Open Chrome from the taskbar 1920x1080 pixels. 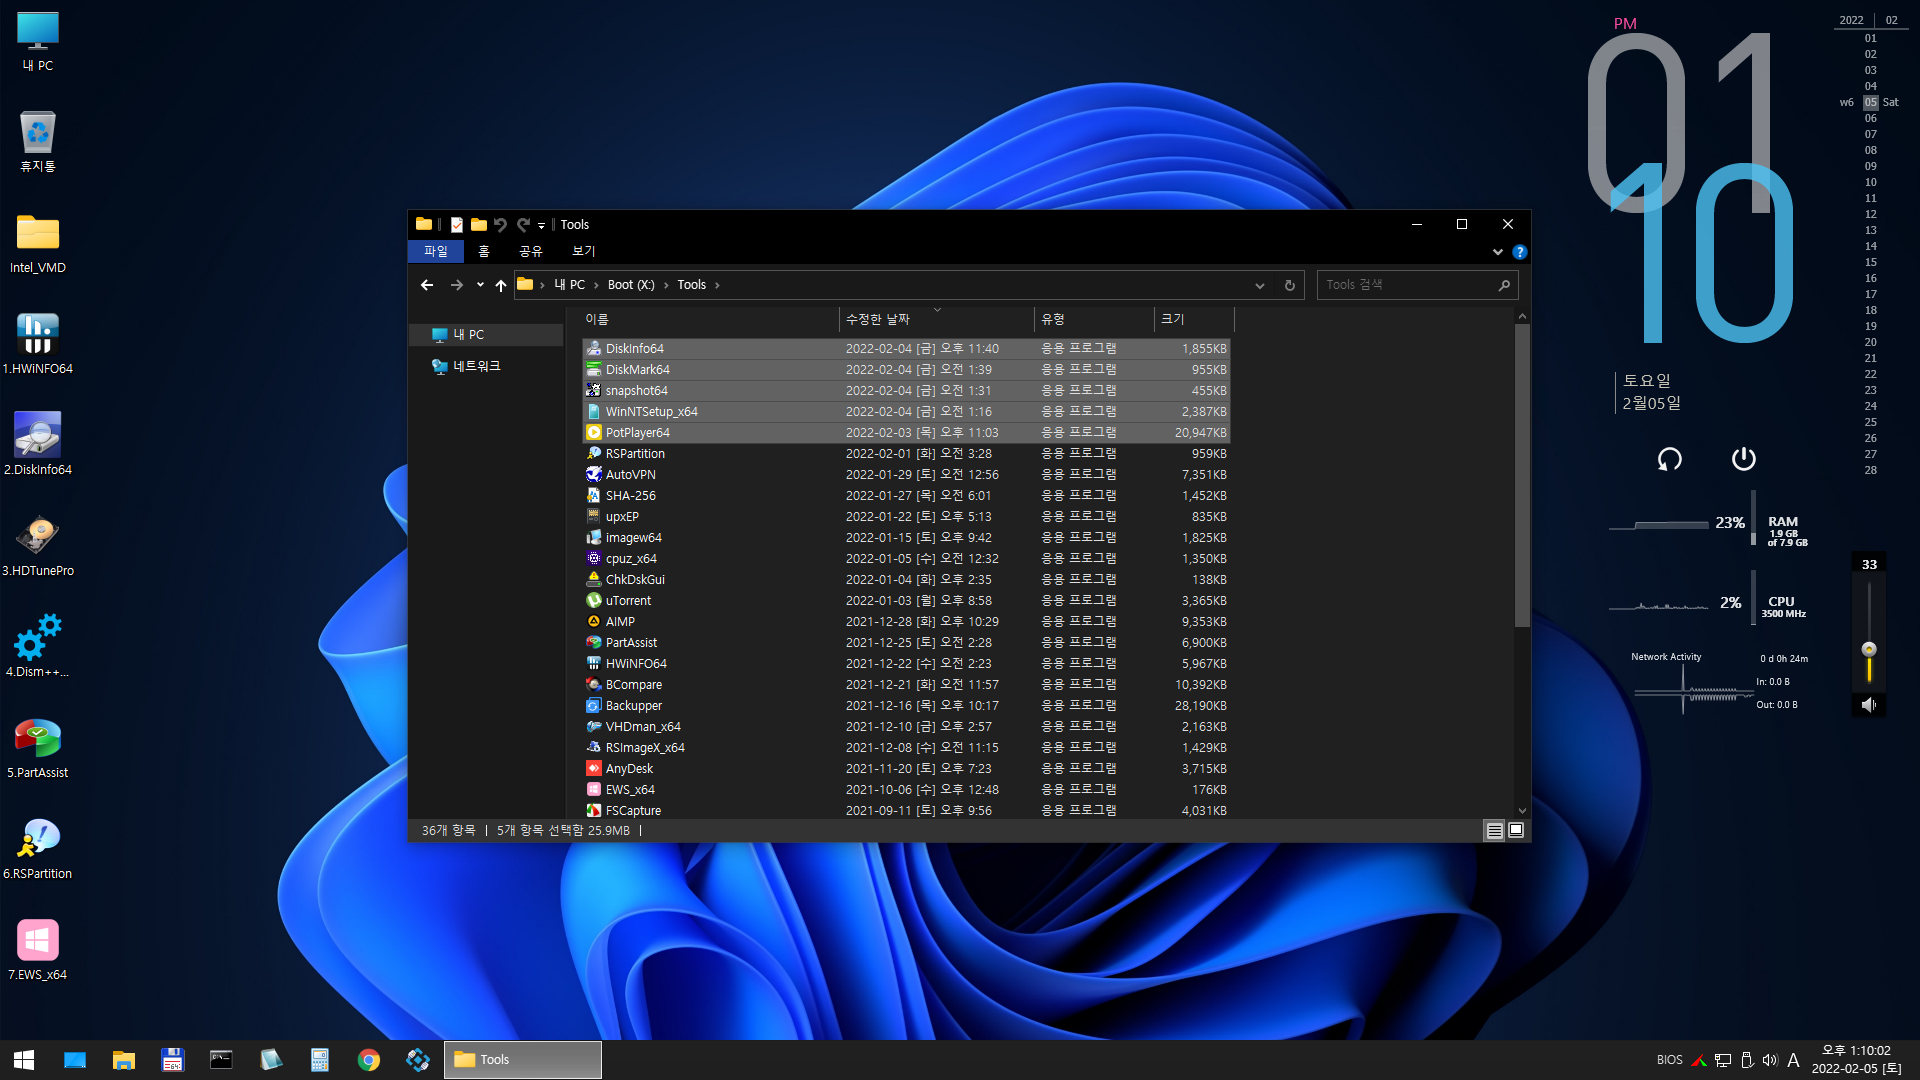pos(369,1060)
